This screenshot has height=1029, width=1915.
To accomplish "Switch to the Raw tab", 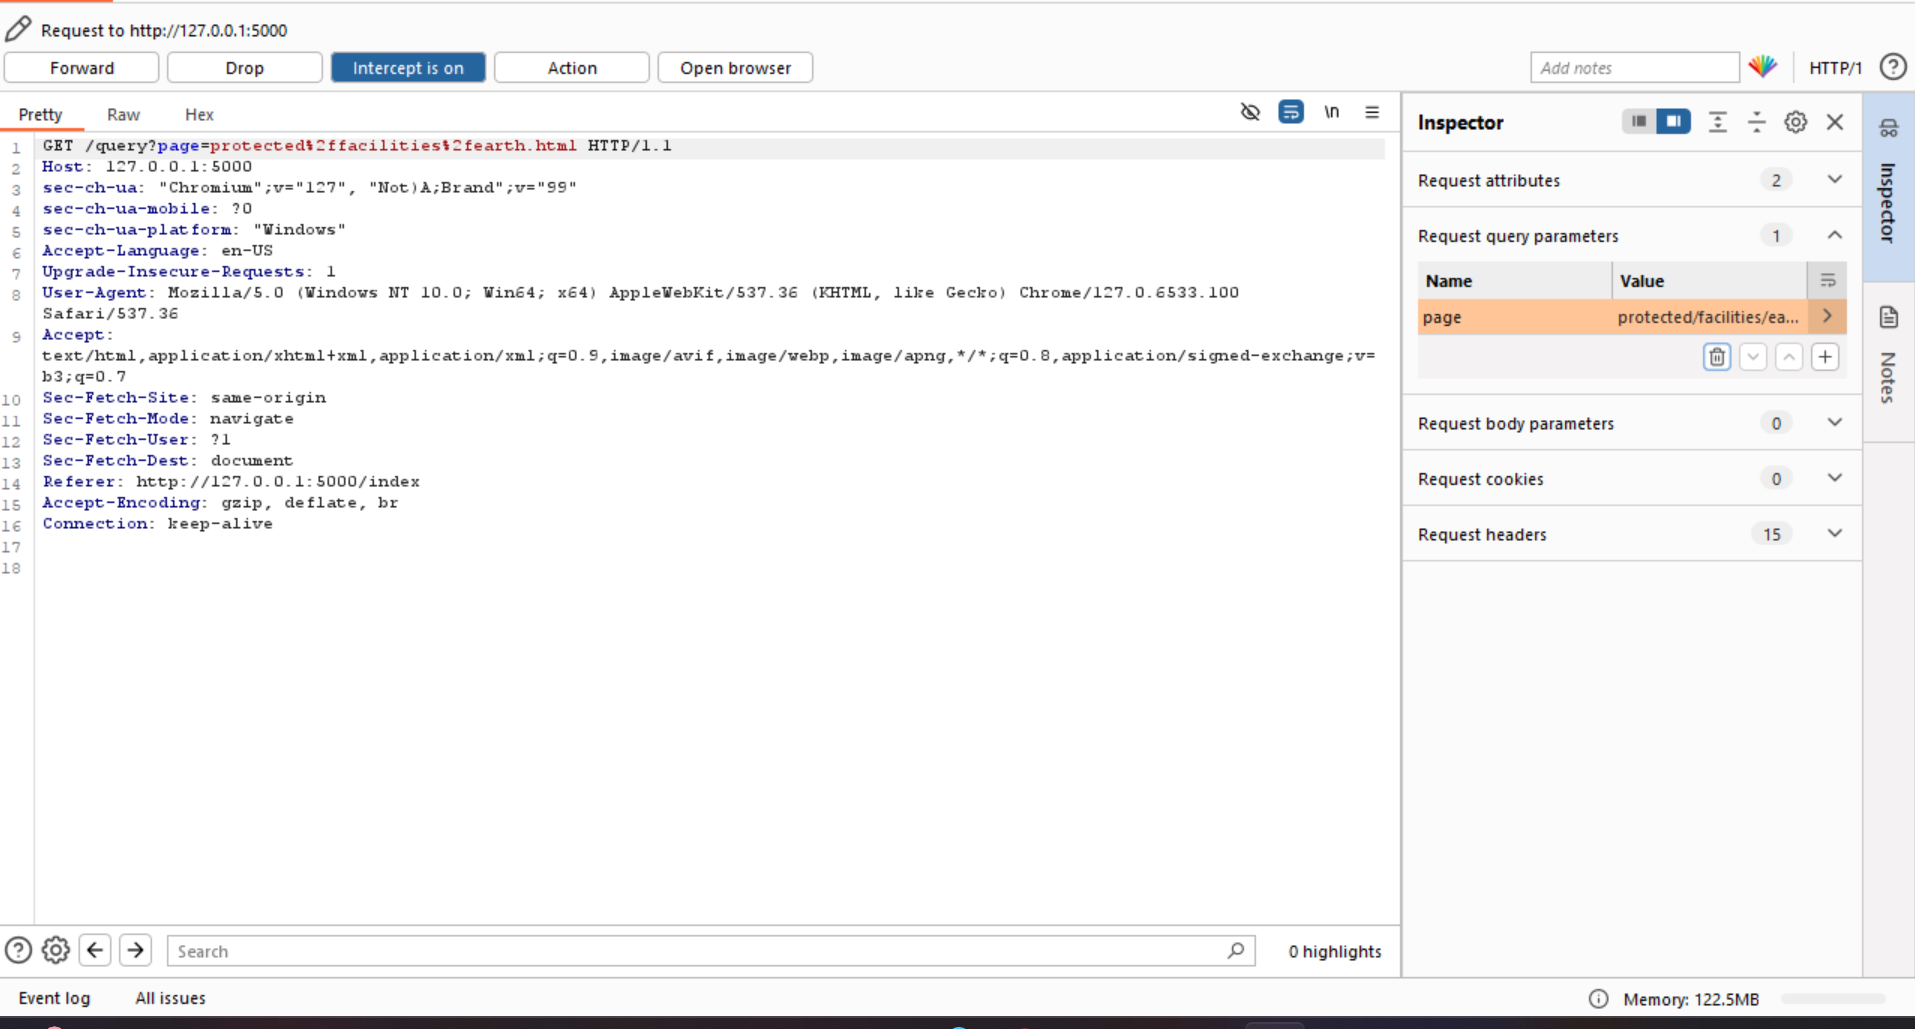I will [123, 115].
